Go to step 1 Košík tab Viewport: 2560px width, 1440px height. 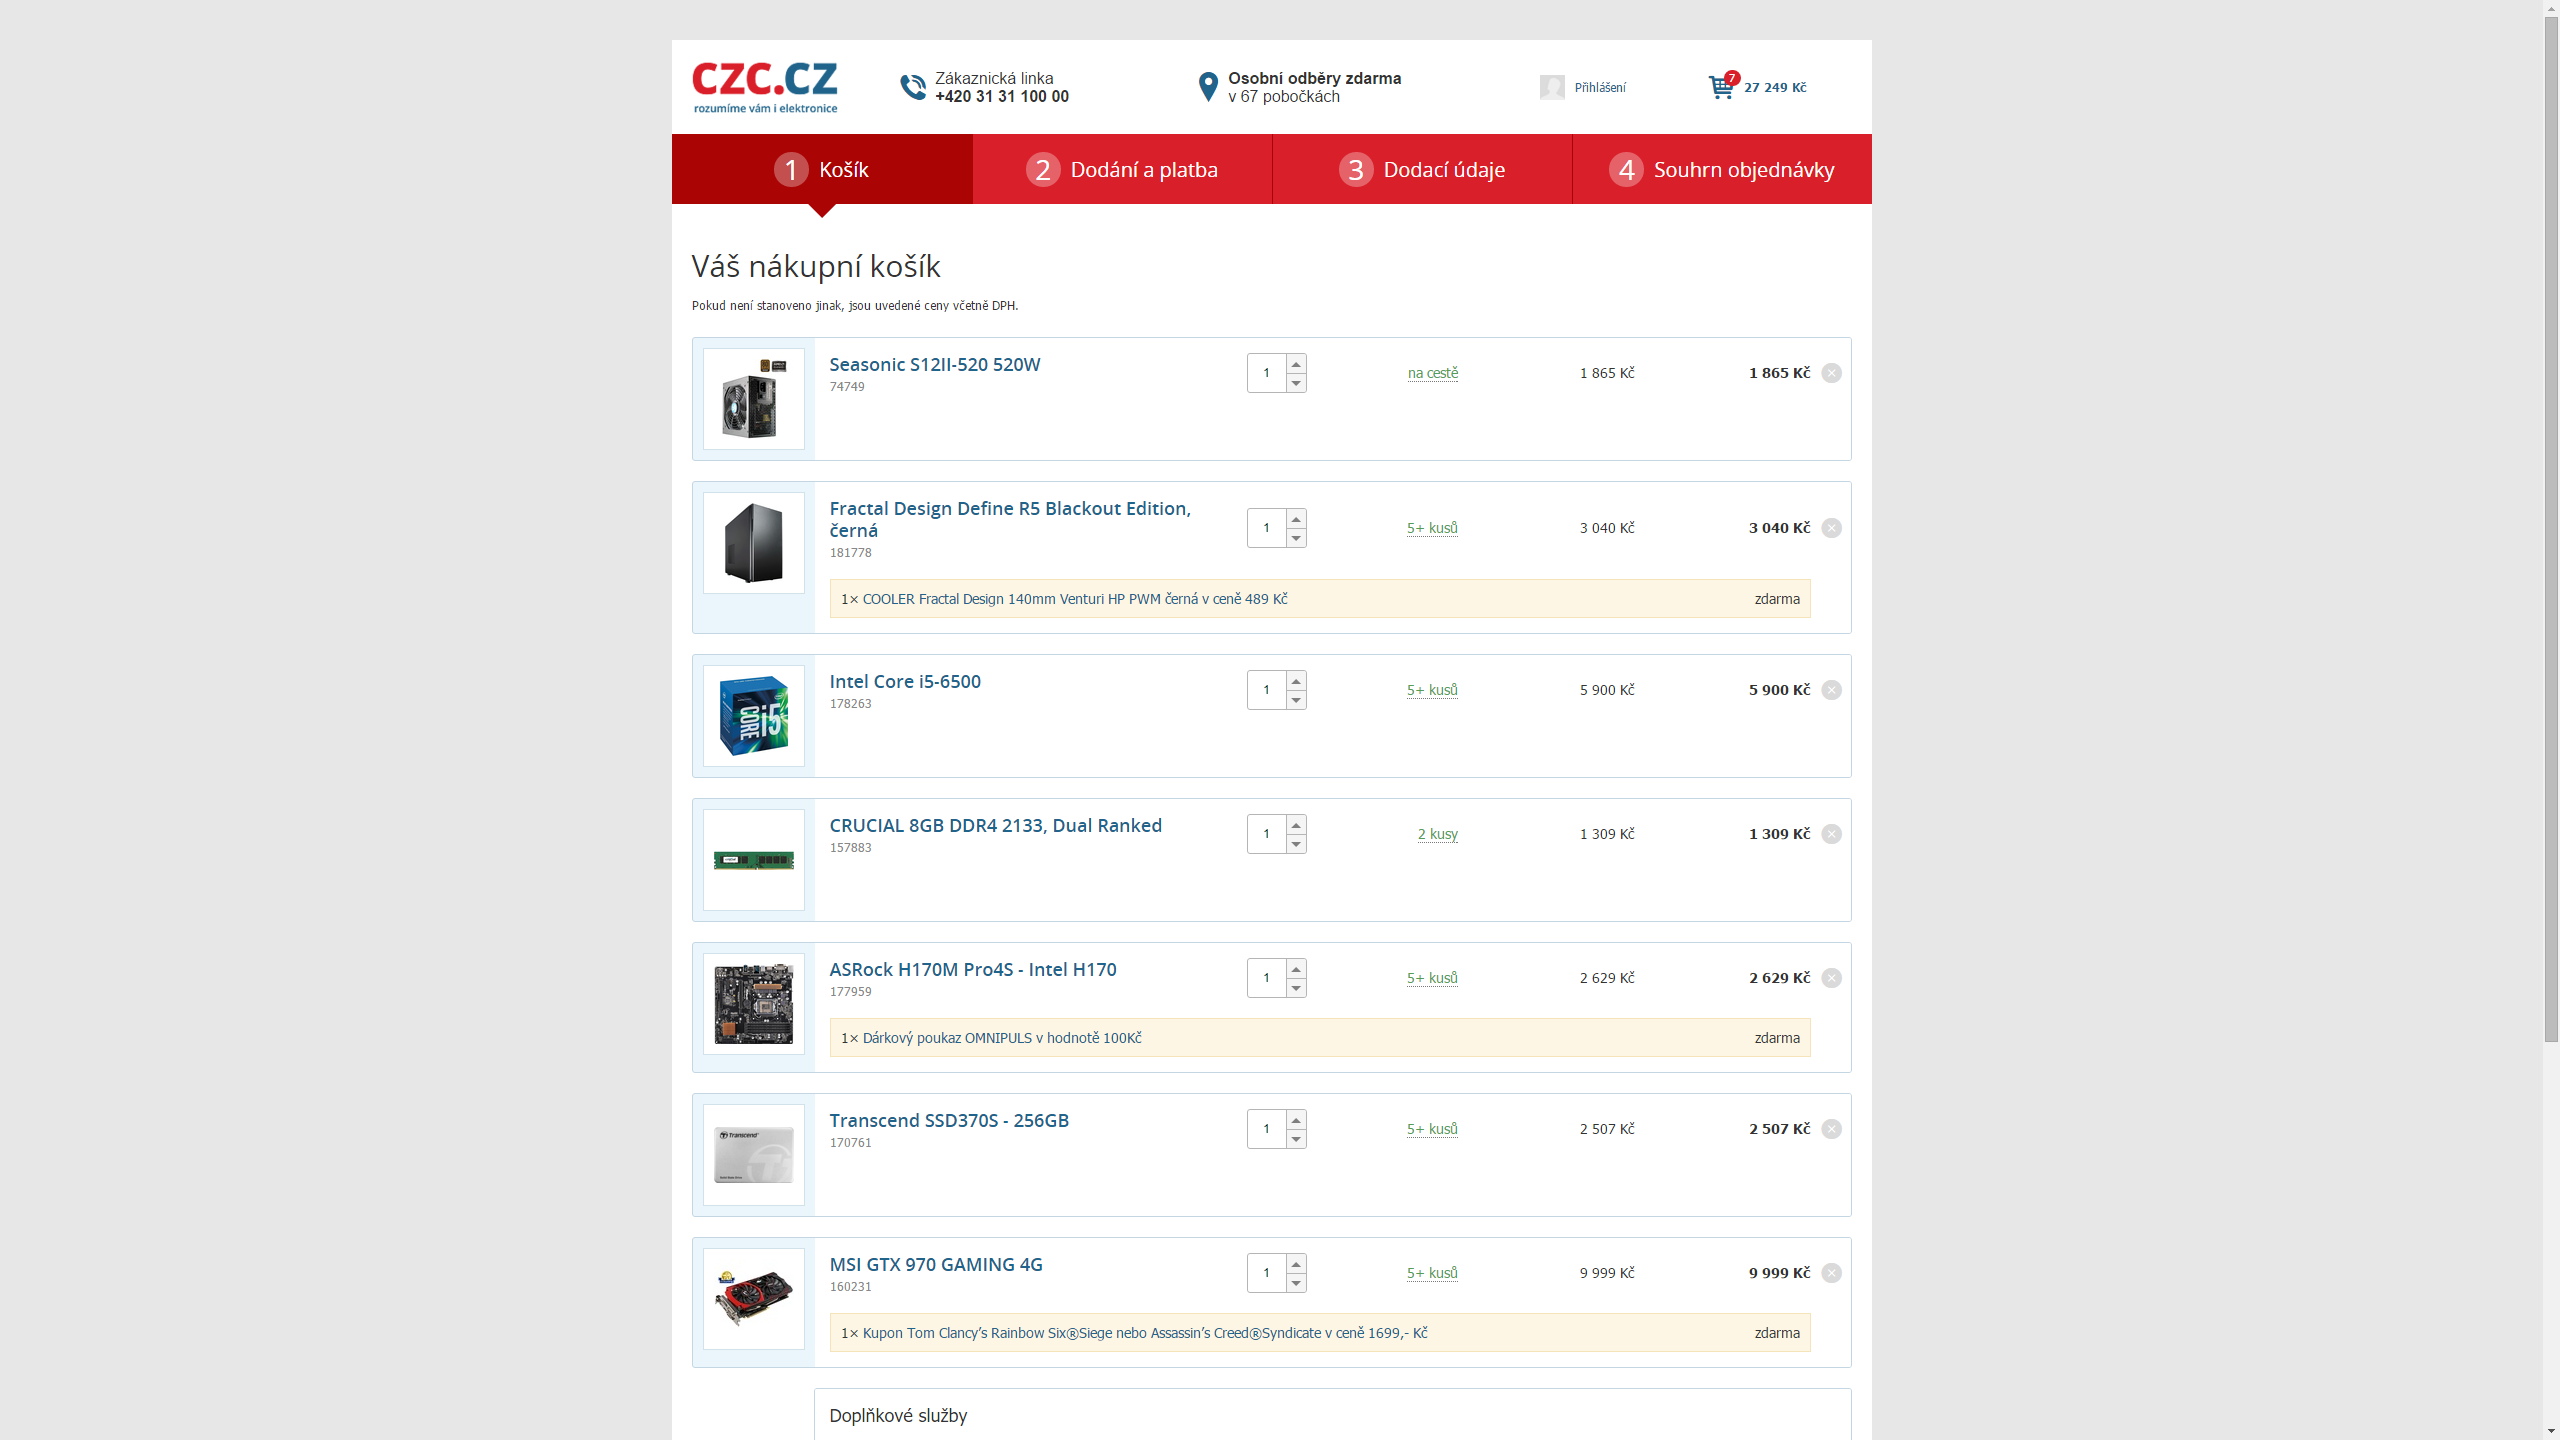(822, 169)
